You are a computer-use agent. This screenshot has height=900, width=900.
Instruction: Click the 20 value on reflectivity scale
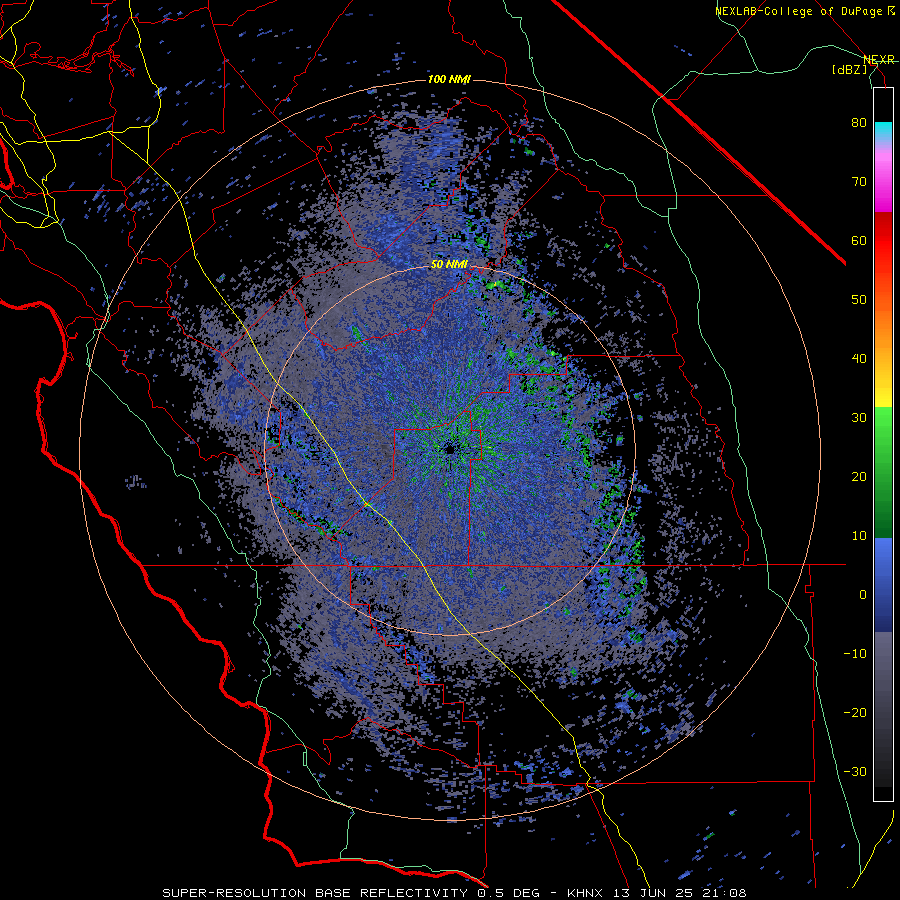[x=859, y=477]
